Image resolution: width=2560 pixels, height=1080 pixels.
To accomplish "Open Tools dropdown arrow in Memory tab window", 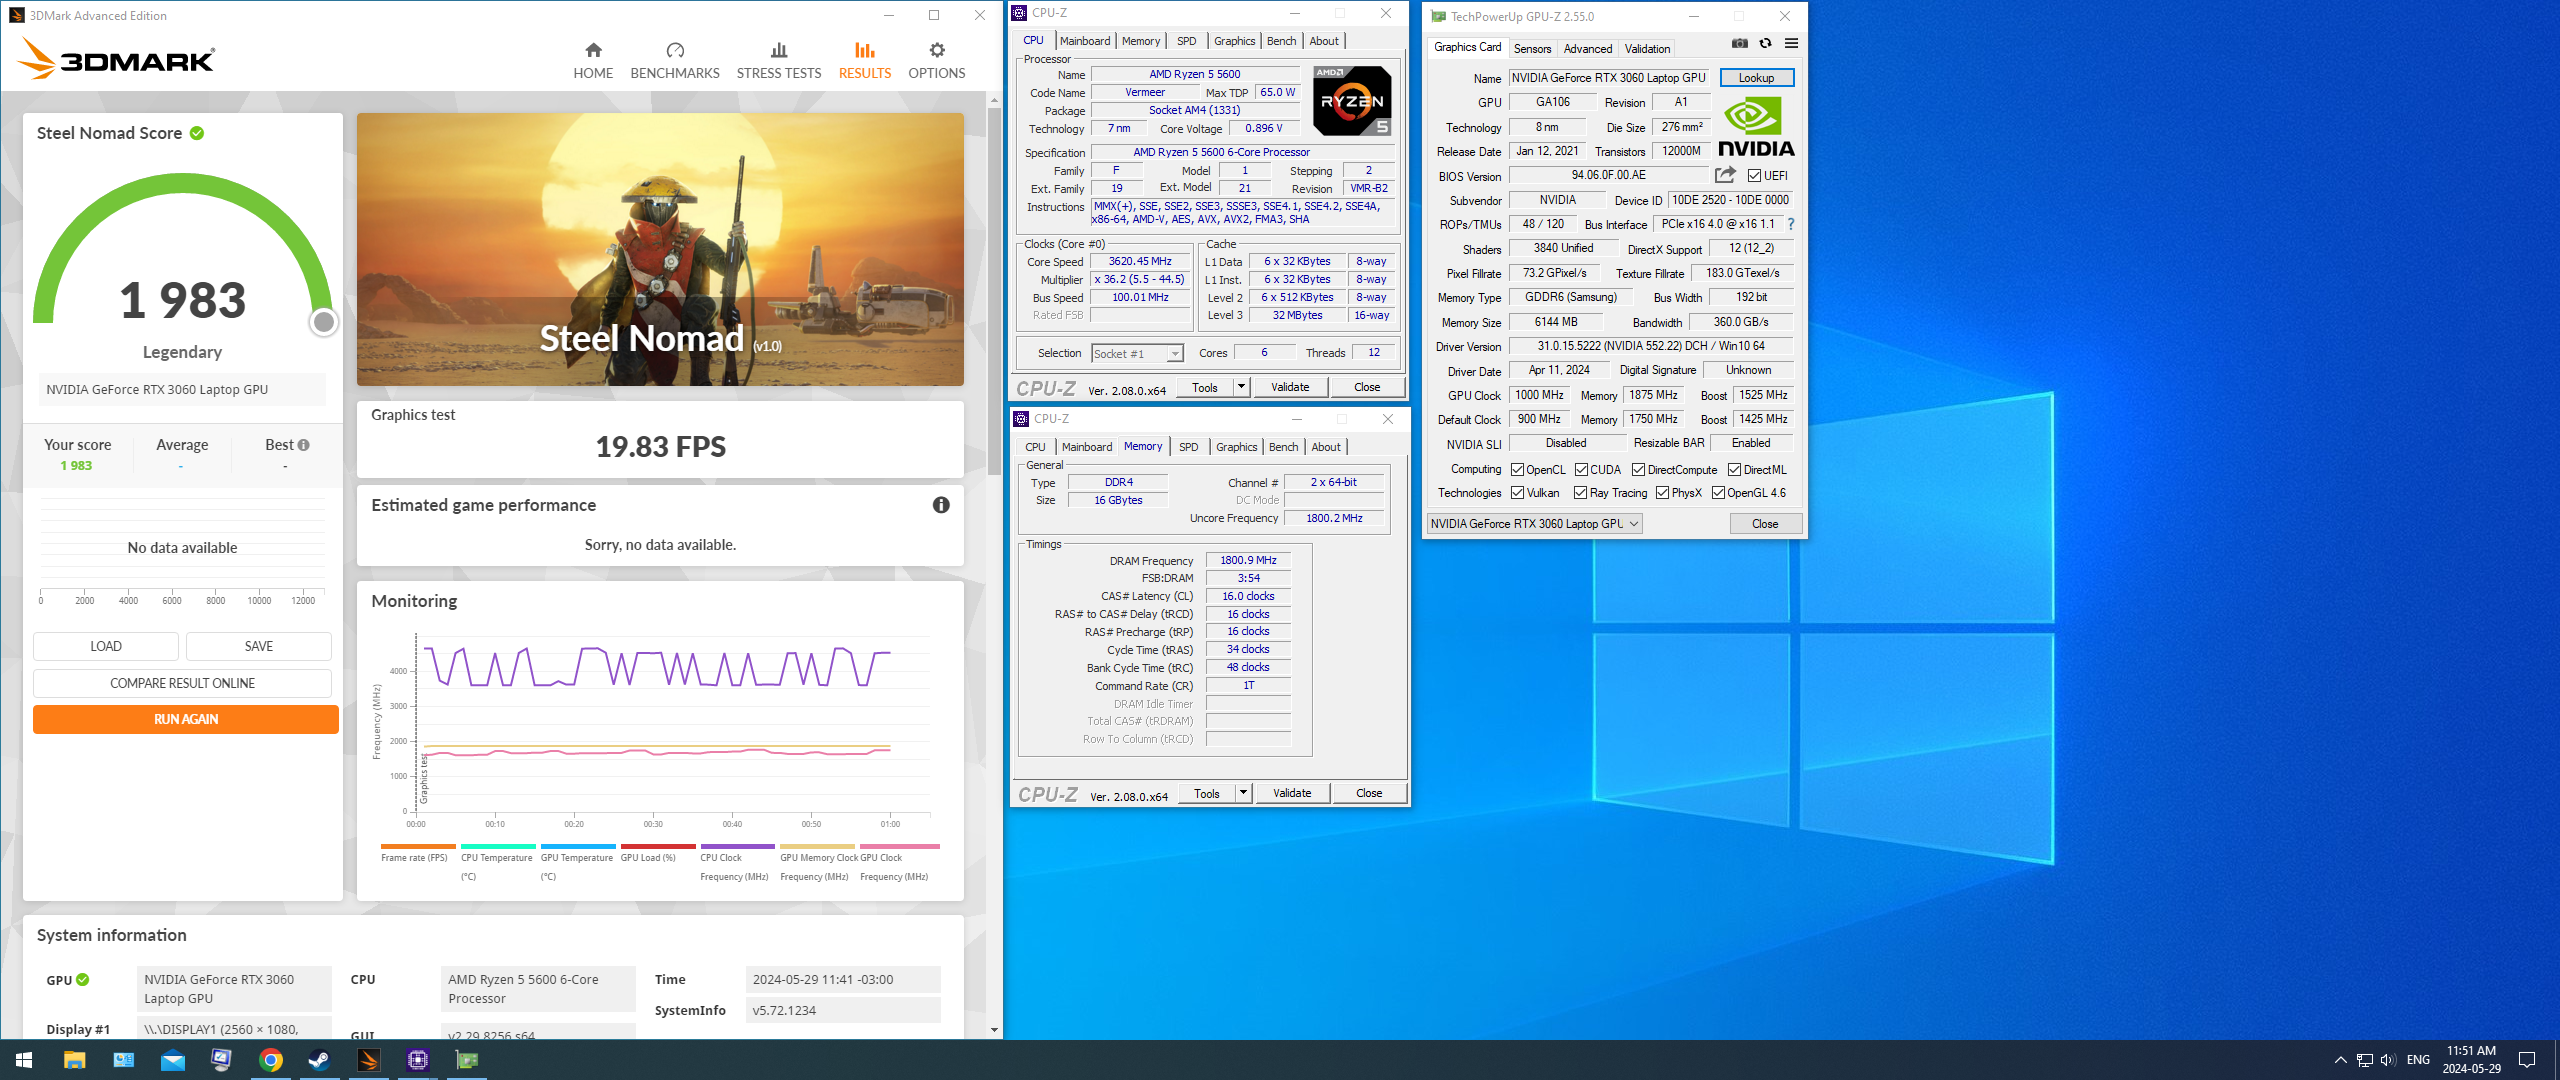I will tap(1243, 793).
